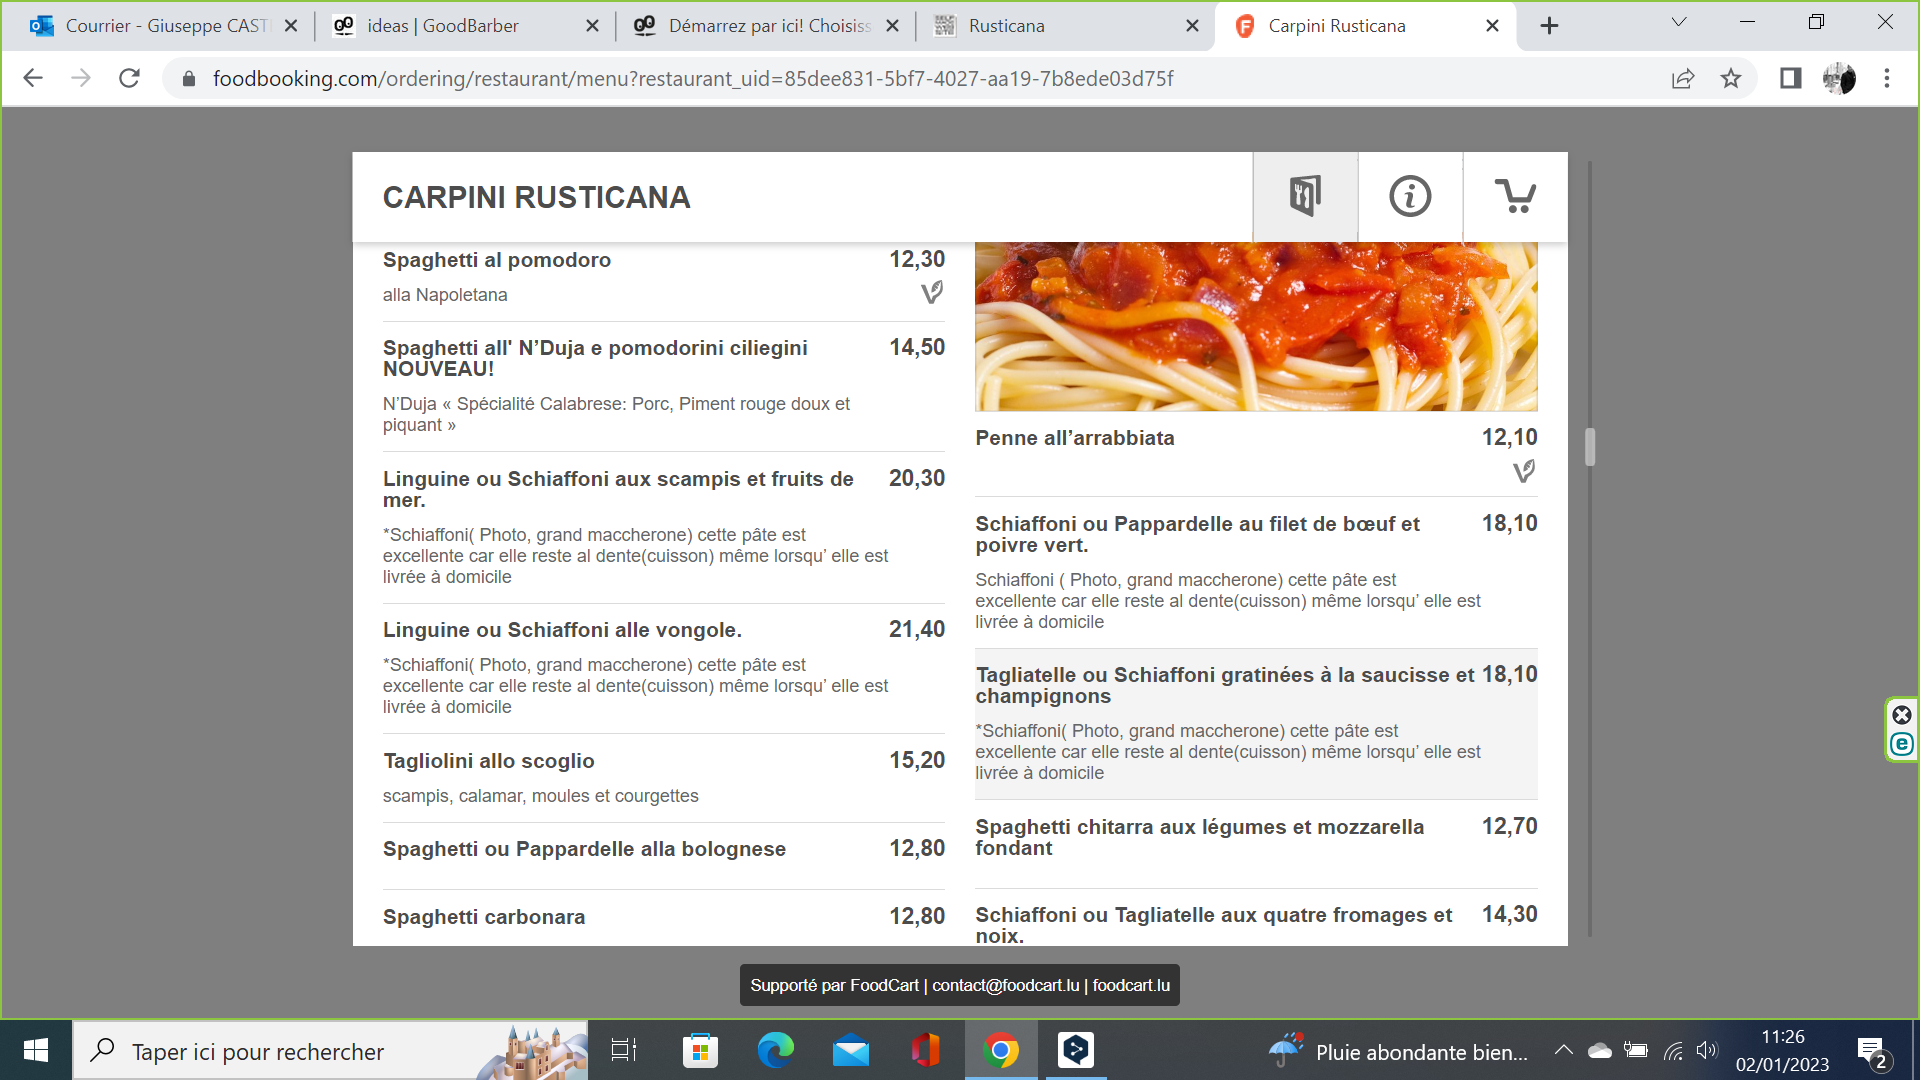This screenshot has height=1080, width=1920.
Task: Toggle the browser side panel
Action: [1790, 78]
